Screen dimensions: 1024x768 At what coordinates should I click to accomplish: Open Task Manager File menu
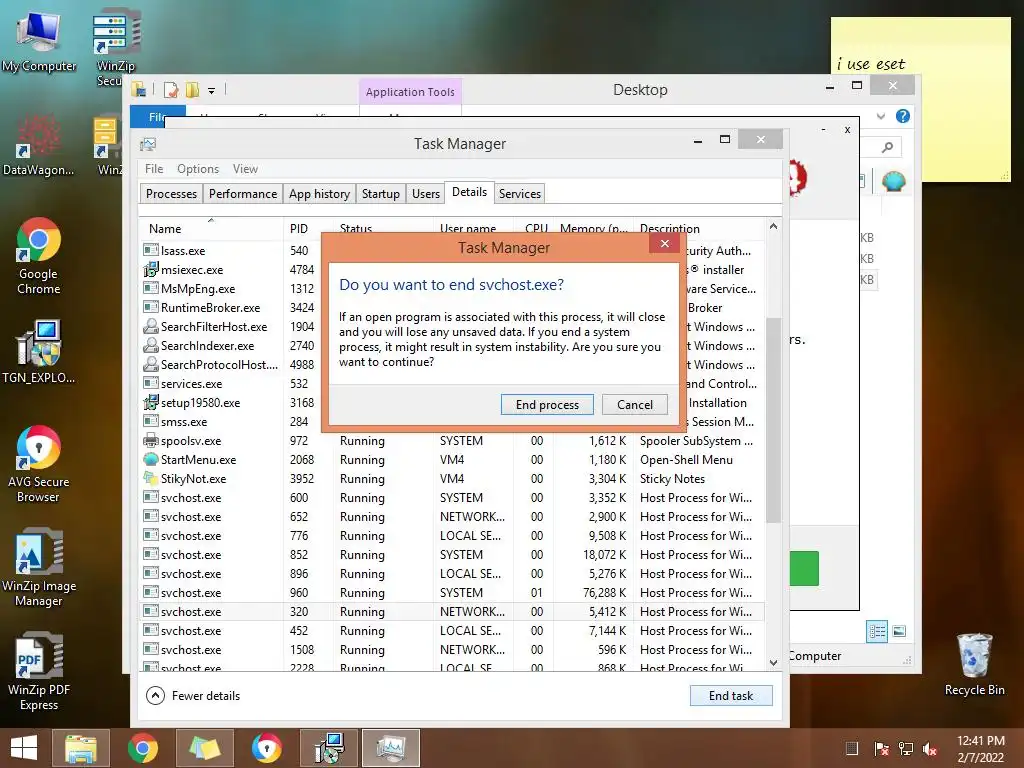coord(154,168)
